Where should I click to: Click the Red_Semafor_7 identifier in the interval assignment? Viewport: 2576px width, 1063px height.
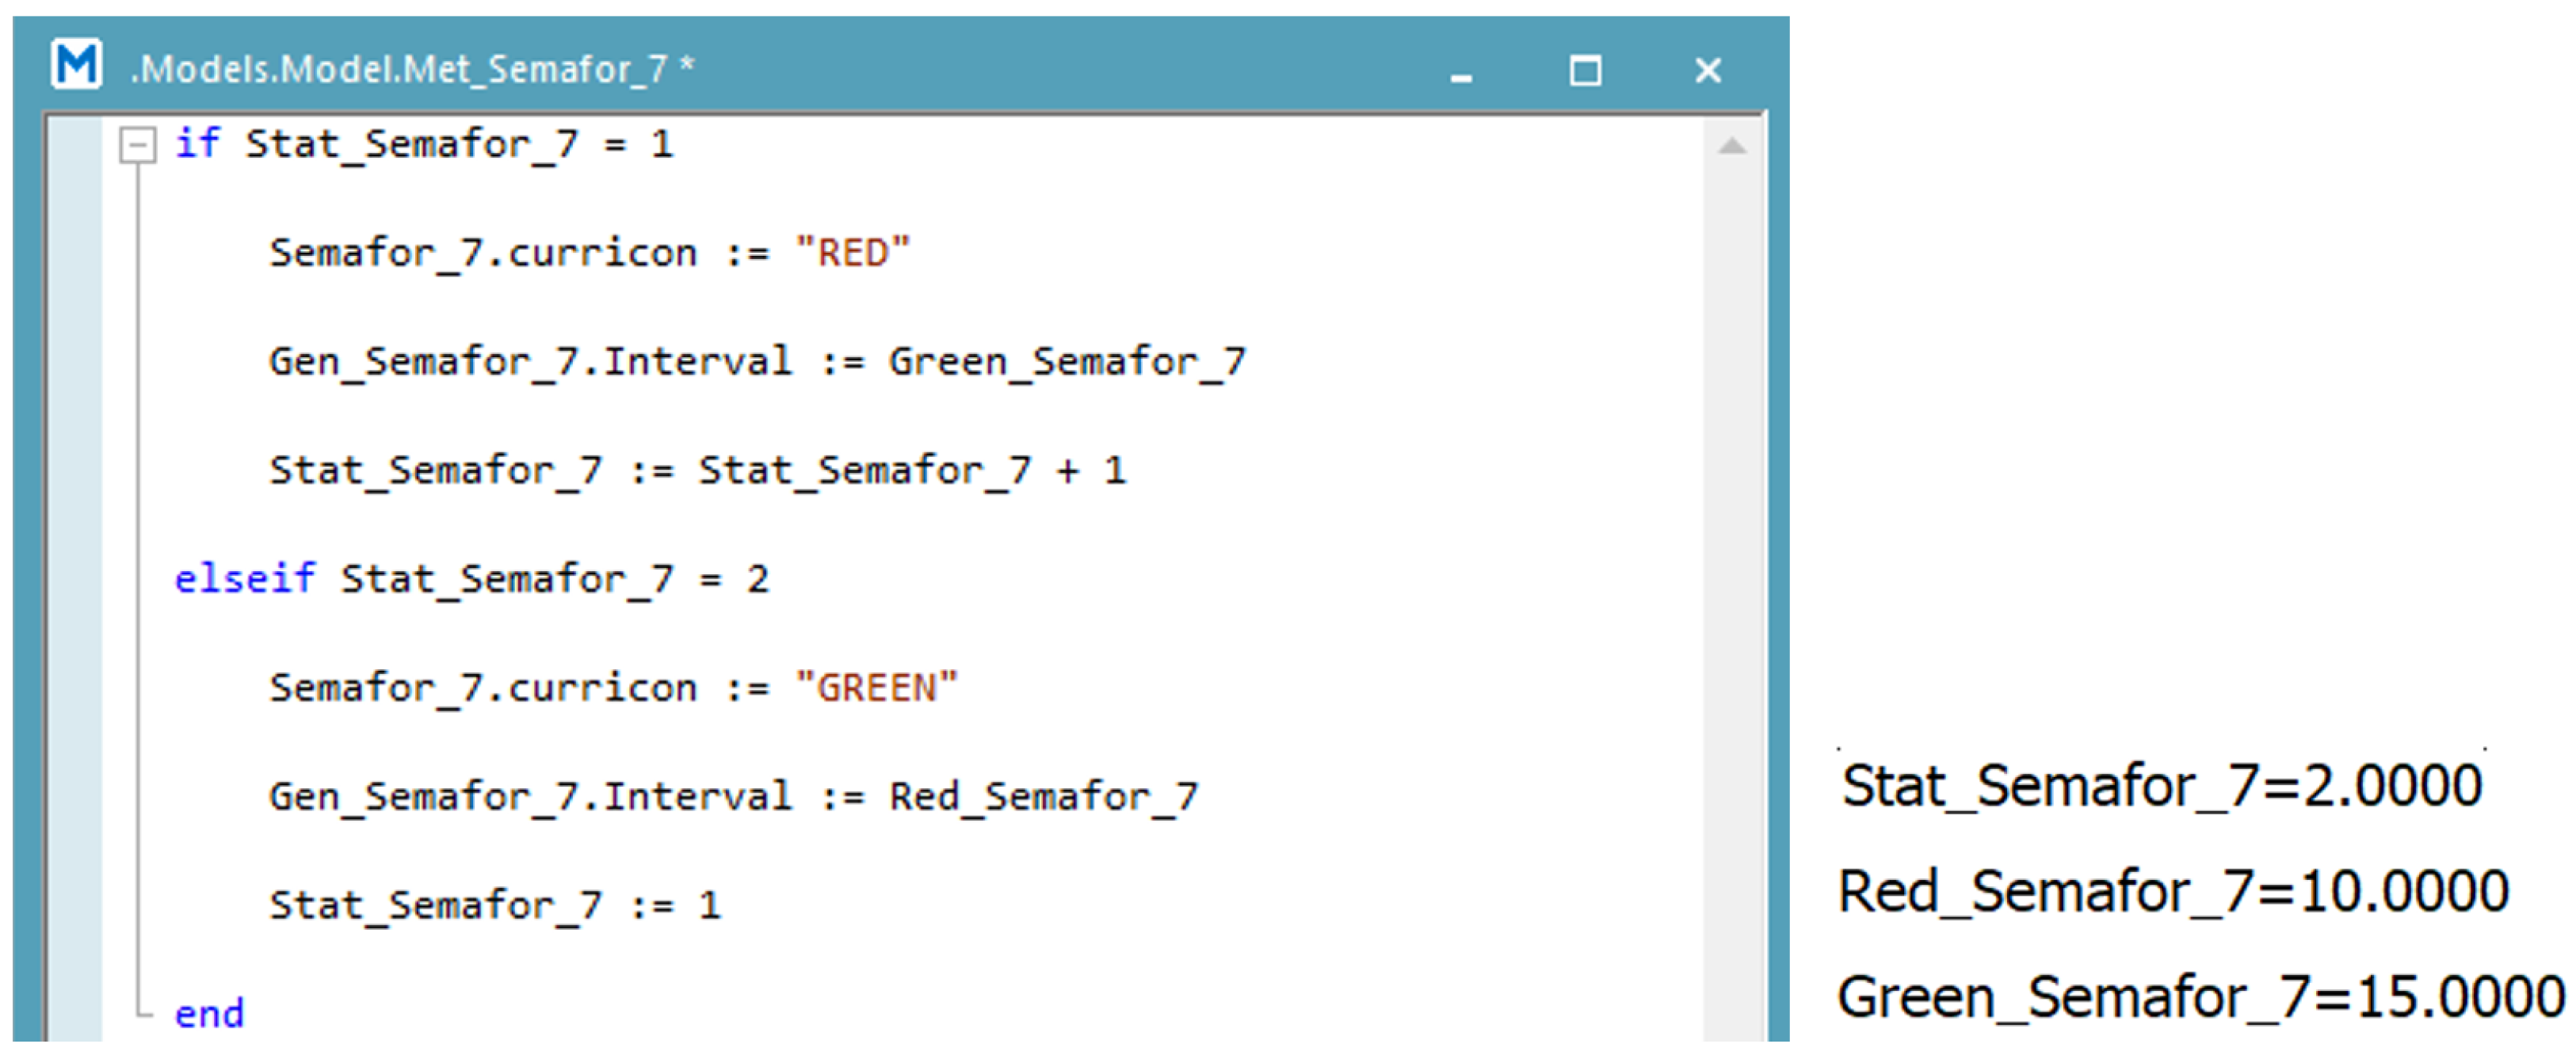click(x=1043, y=797)
